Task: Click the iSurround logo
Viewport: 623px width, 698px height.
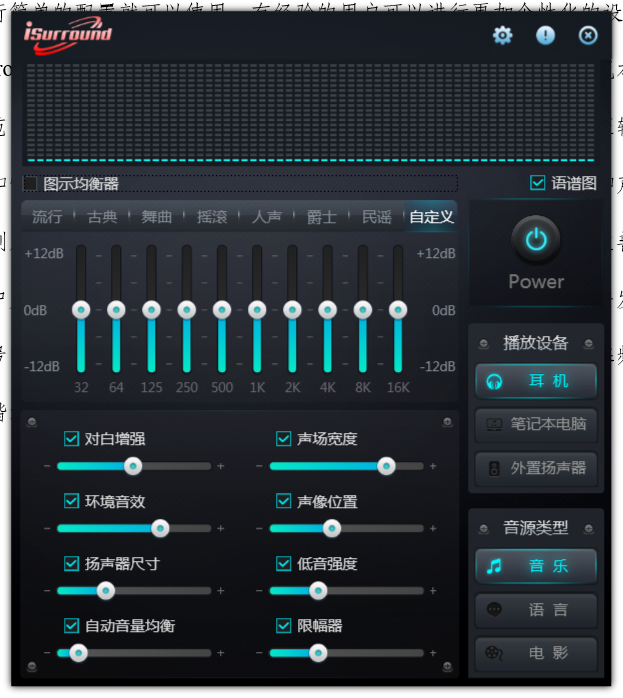Action: [x=68, y=37]
